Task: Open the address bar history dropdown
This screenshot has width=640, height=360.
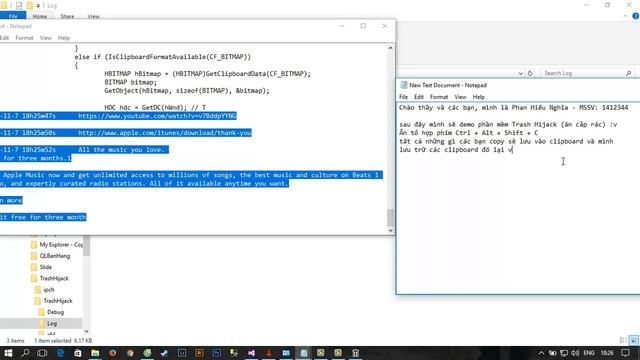Action: pos(520,73)
